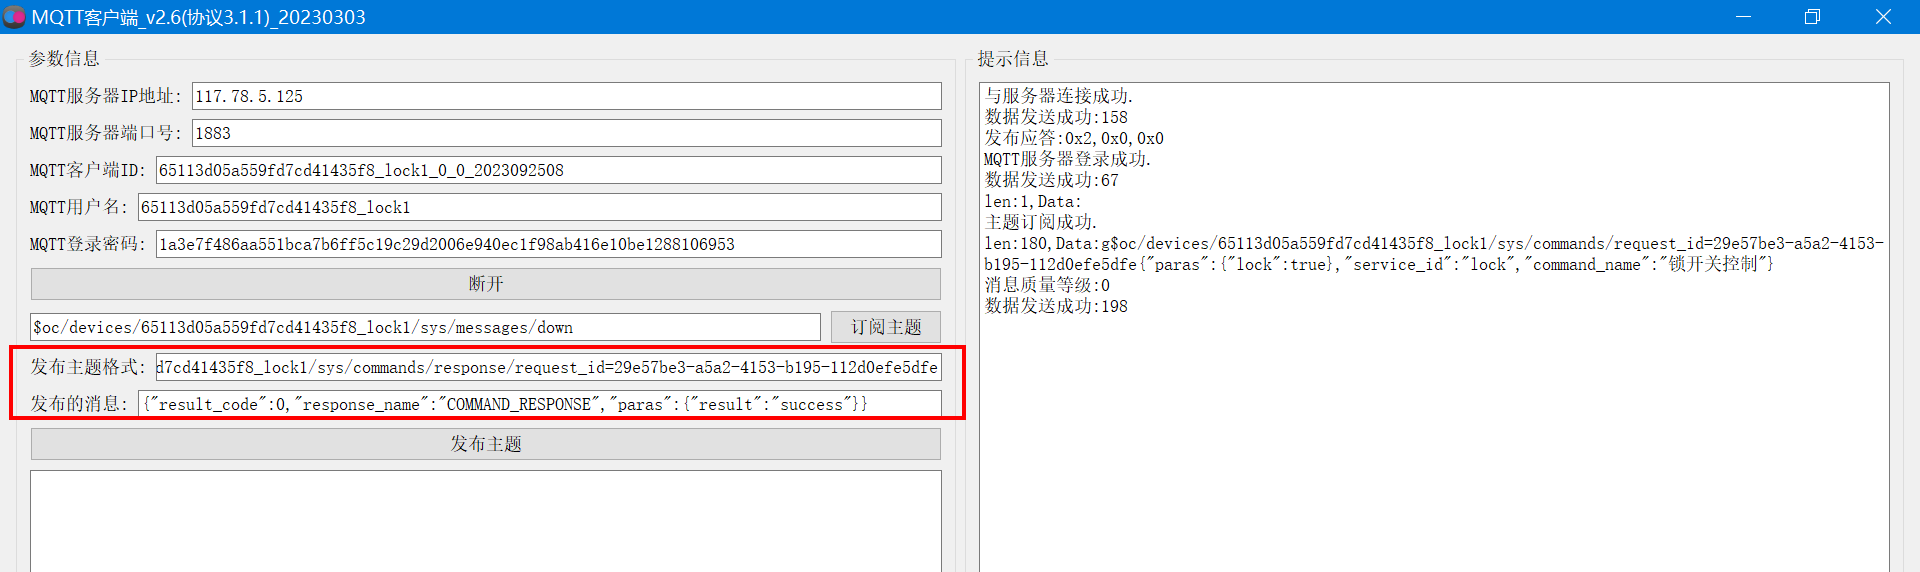Click the 'MQTT服务器IP地址:' label
Image resolution: width=1920 pixels, height=572 pixels.
point(106,96)
